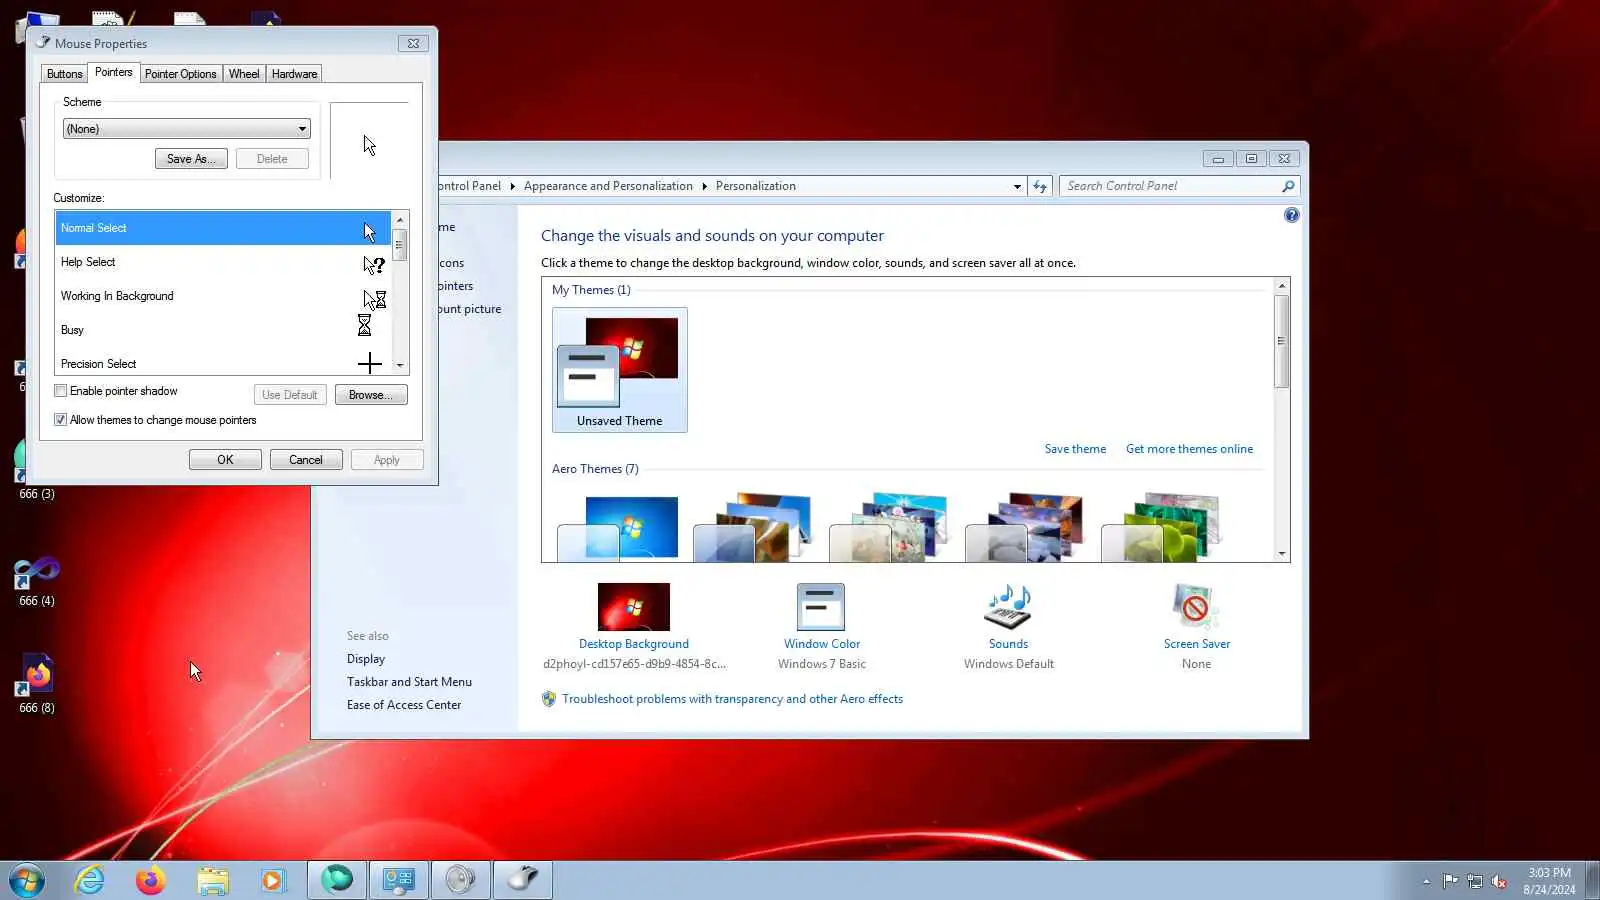Show hidden icons arrow in system tray

pyautogui.click(x=1426, y=881)
